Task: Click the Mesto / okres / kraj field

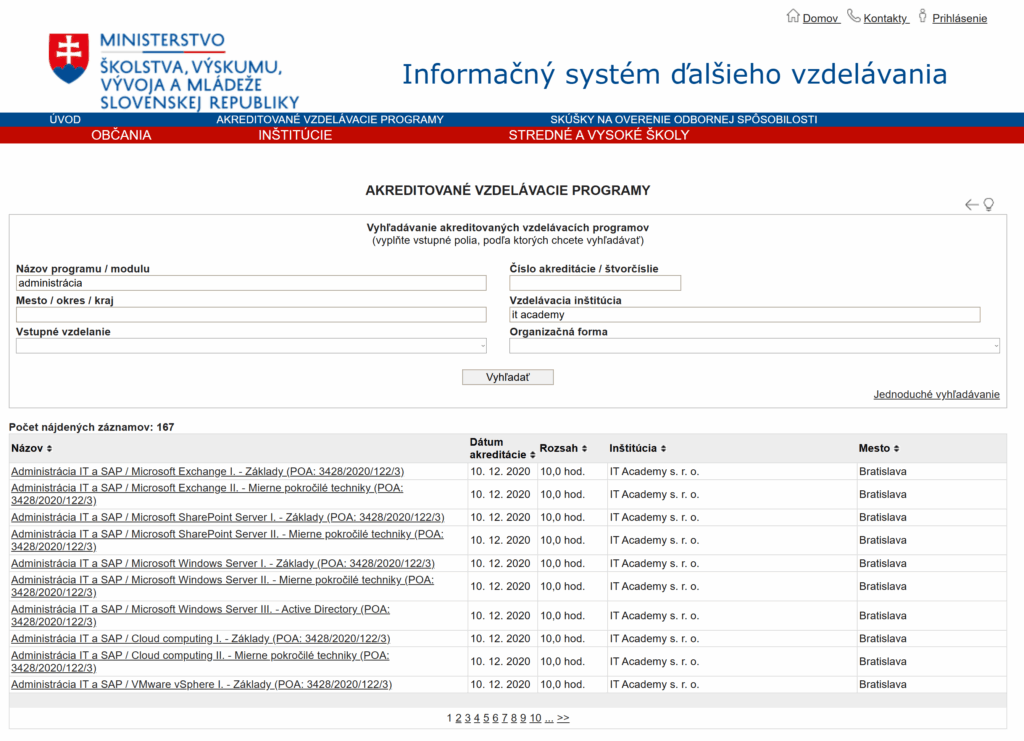Action: 250,315
